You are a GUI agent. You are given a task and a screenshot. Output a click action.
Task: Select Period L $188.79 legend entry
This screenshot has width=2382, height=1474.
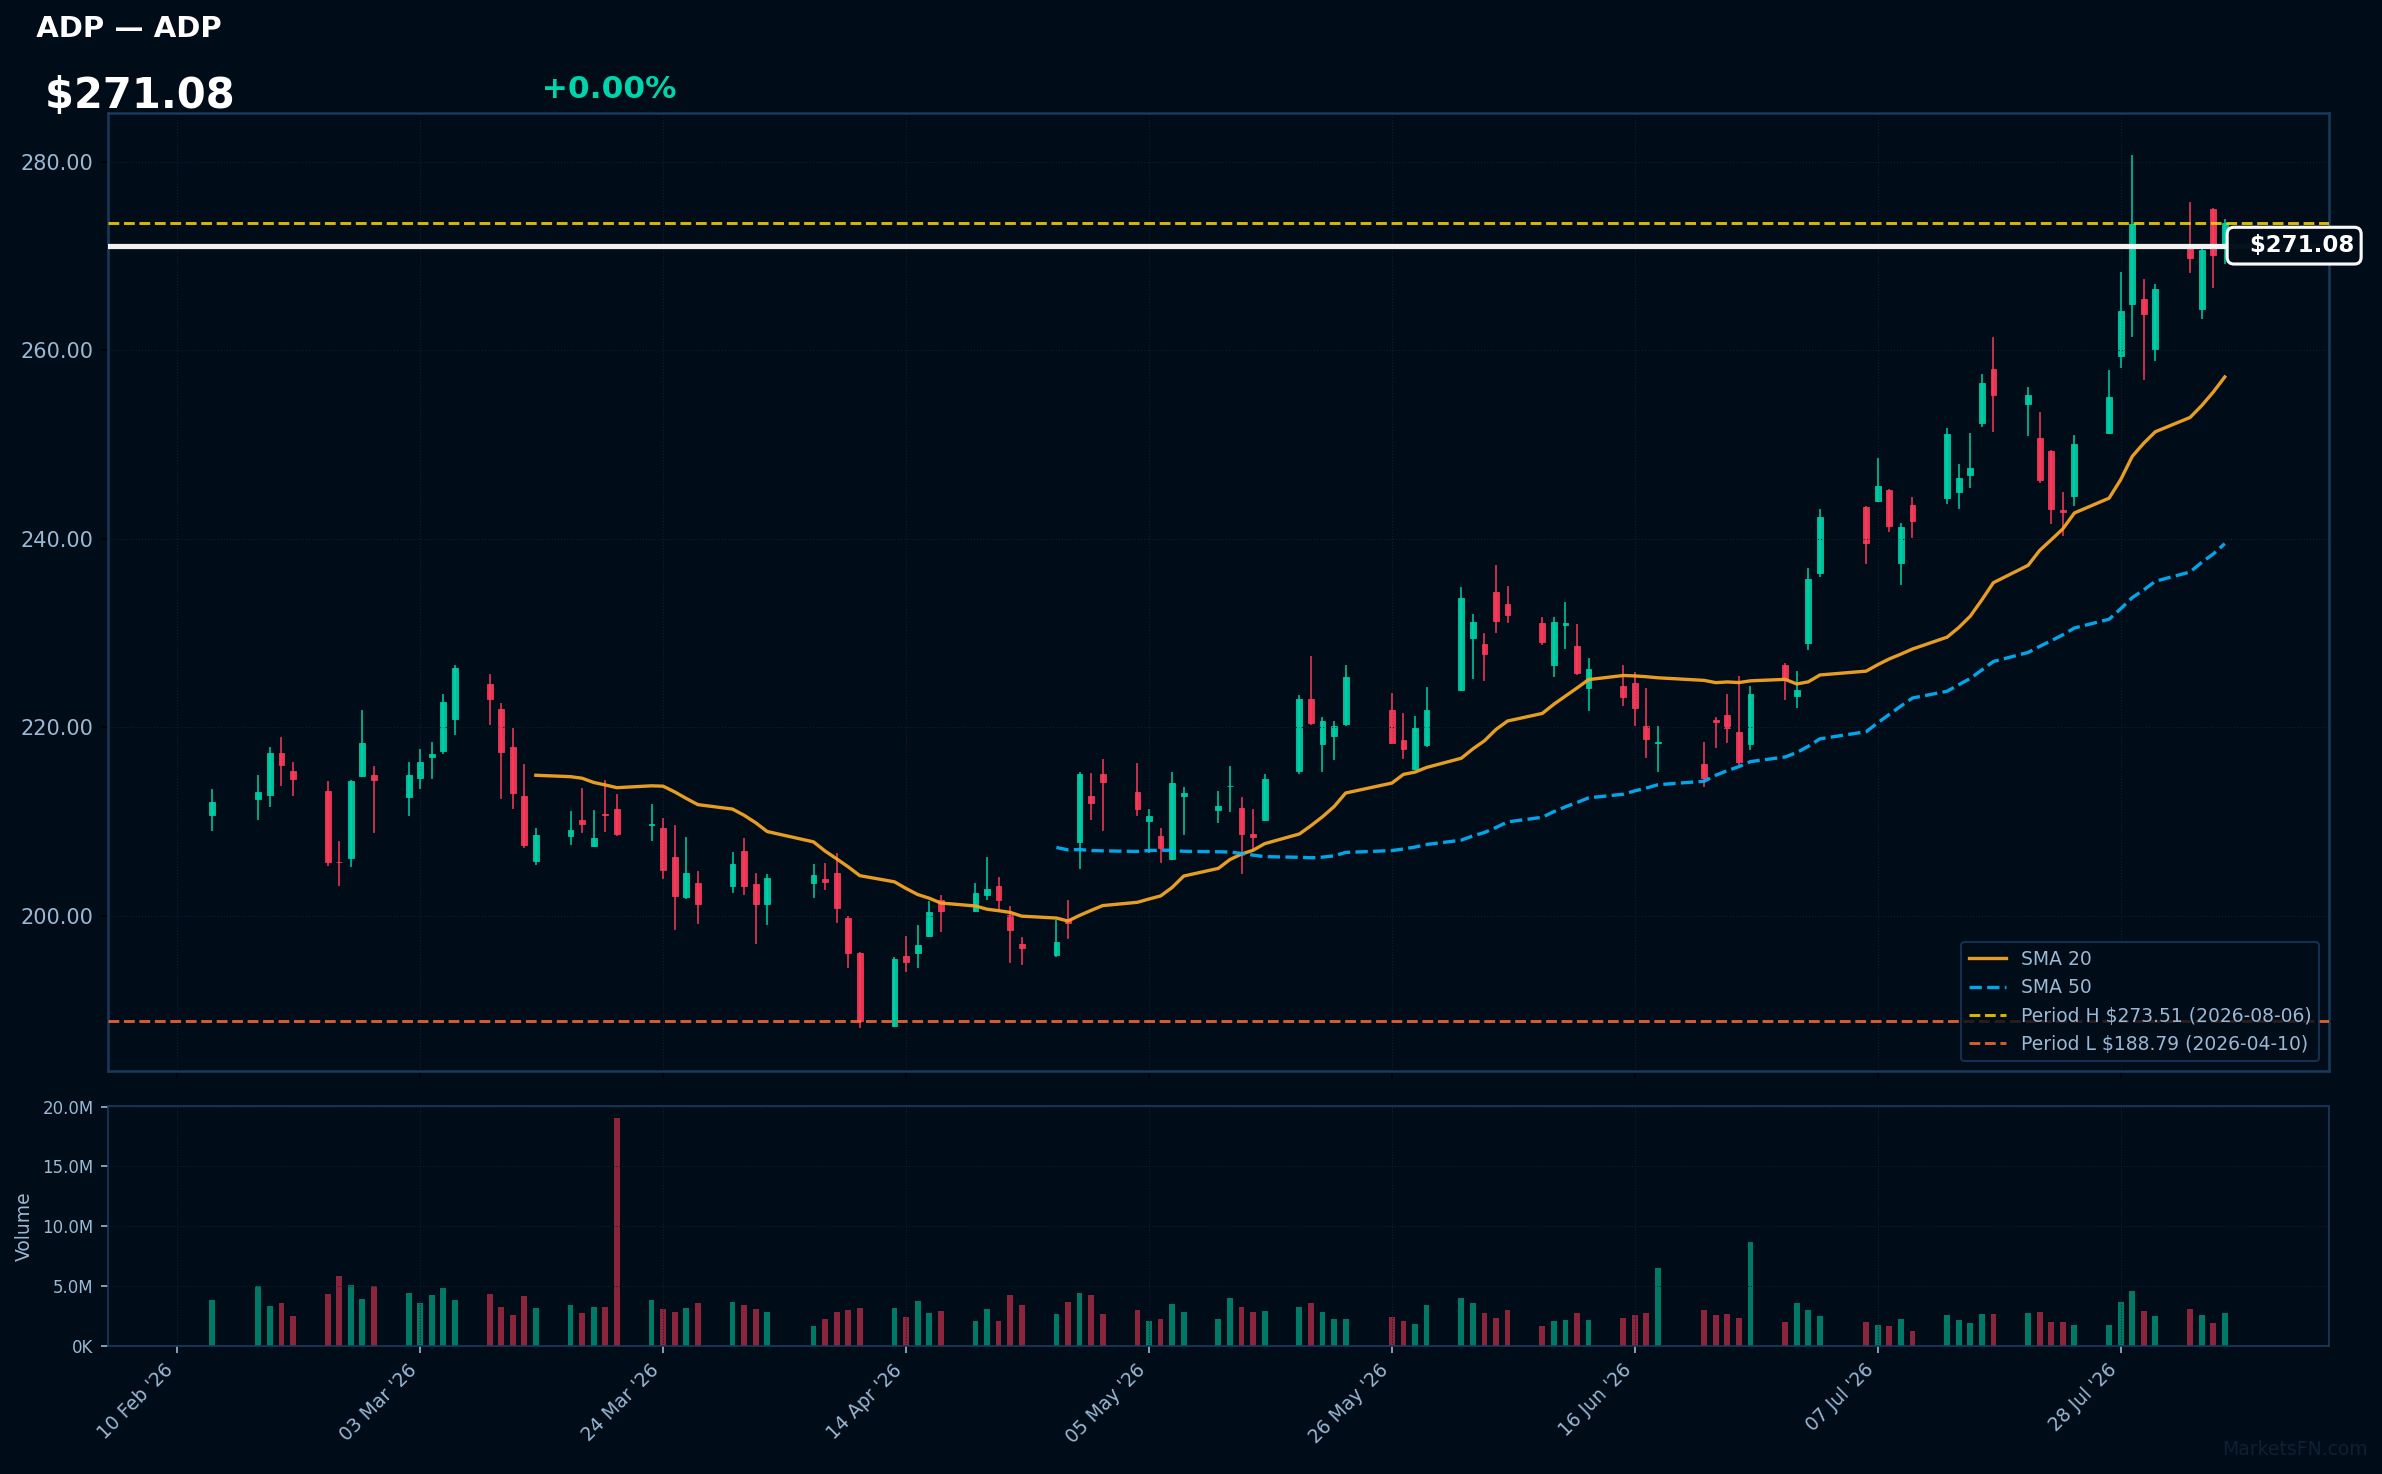coord(2138,1043)
